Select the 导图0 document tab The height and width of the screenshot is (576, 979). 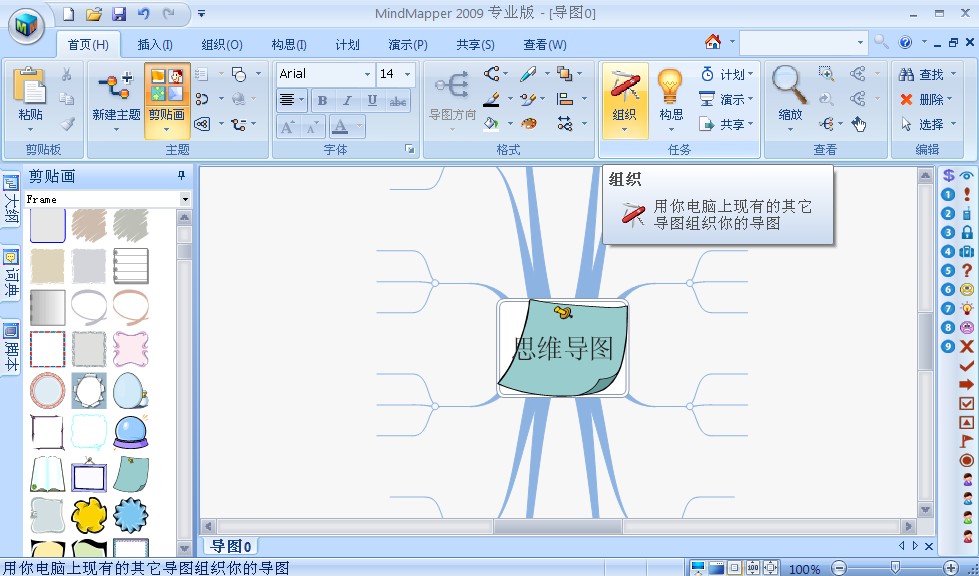pos(230,546)
